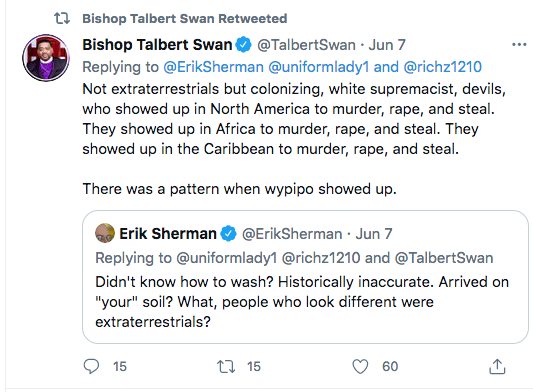Click the top Retweeted arrows icon
Viewport: 533px width, 392px height.
[x=62, y=18]
